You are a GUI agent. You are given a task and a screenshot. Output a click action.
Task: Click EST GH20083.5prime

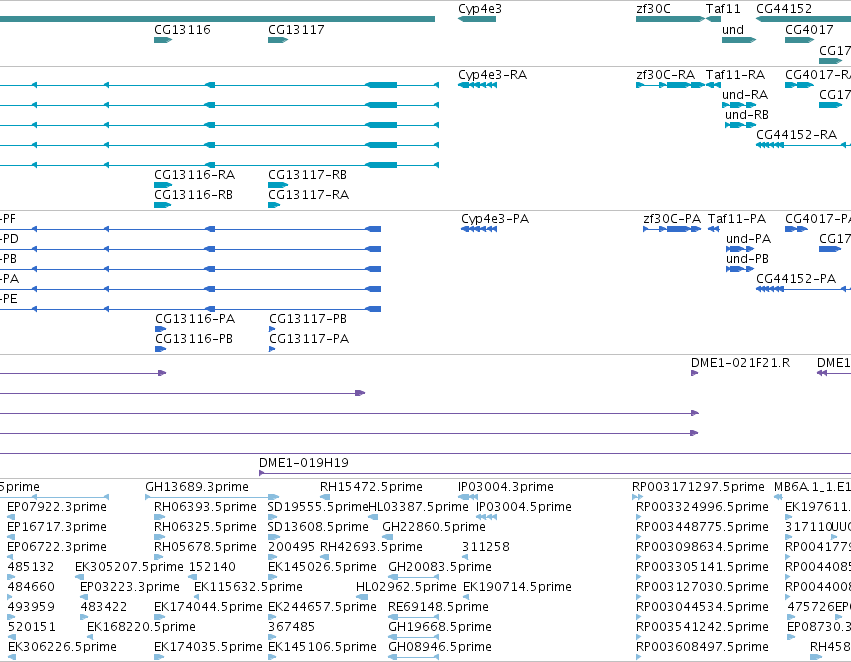click(440, 567)
